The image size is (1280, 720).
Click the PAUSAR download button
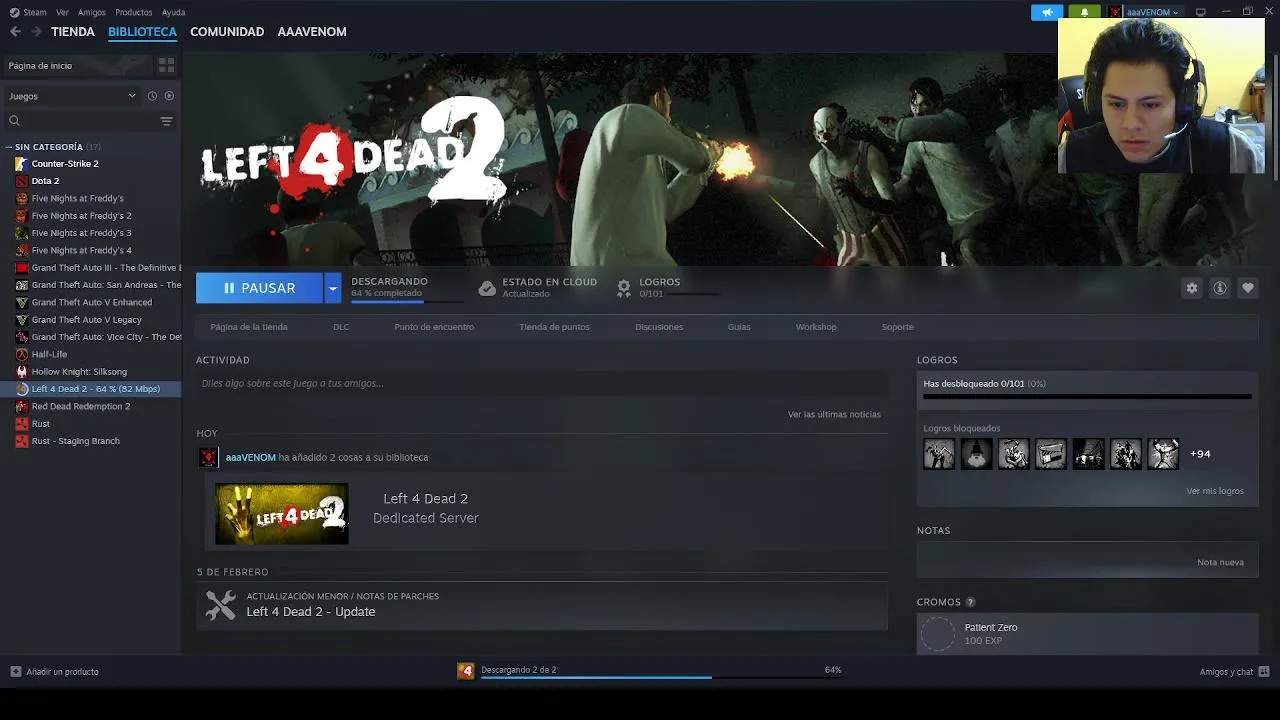259,288
